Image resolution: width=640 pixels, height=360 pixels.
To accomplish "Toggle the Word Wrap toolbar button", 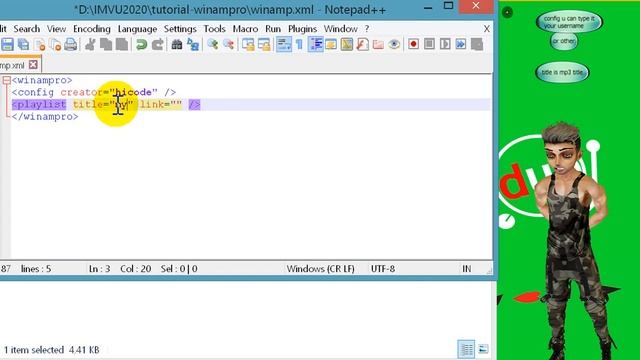I will tap(284, 44).
